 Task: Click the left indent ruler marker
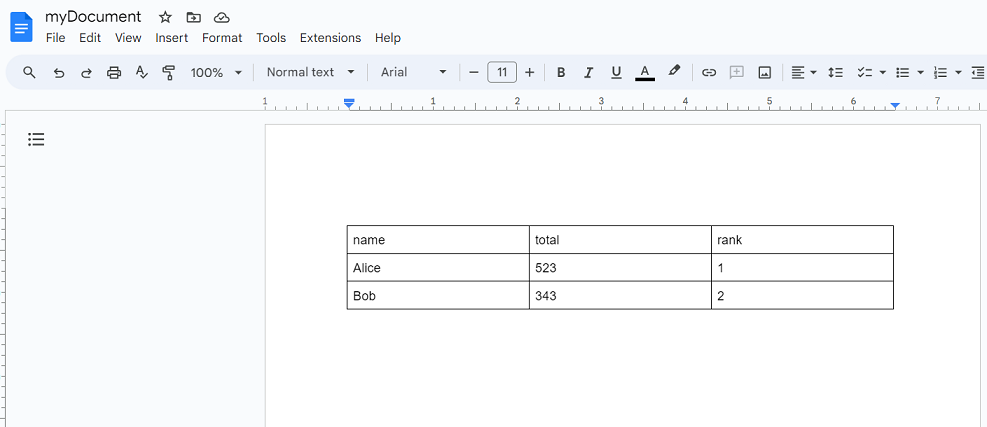tap(349, 103)
